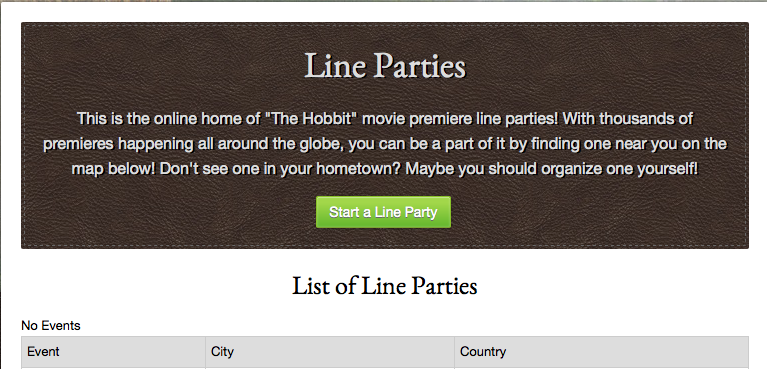Click the Start a Line Party button
This screenshot has width=767, height=369.
click(x=383, y=212)
